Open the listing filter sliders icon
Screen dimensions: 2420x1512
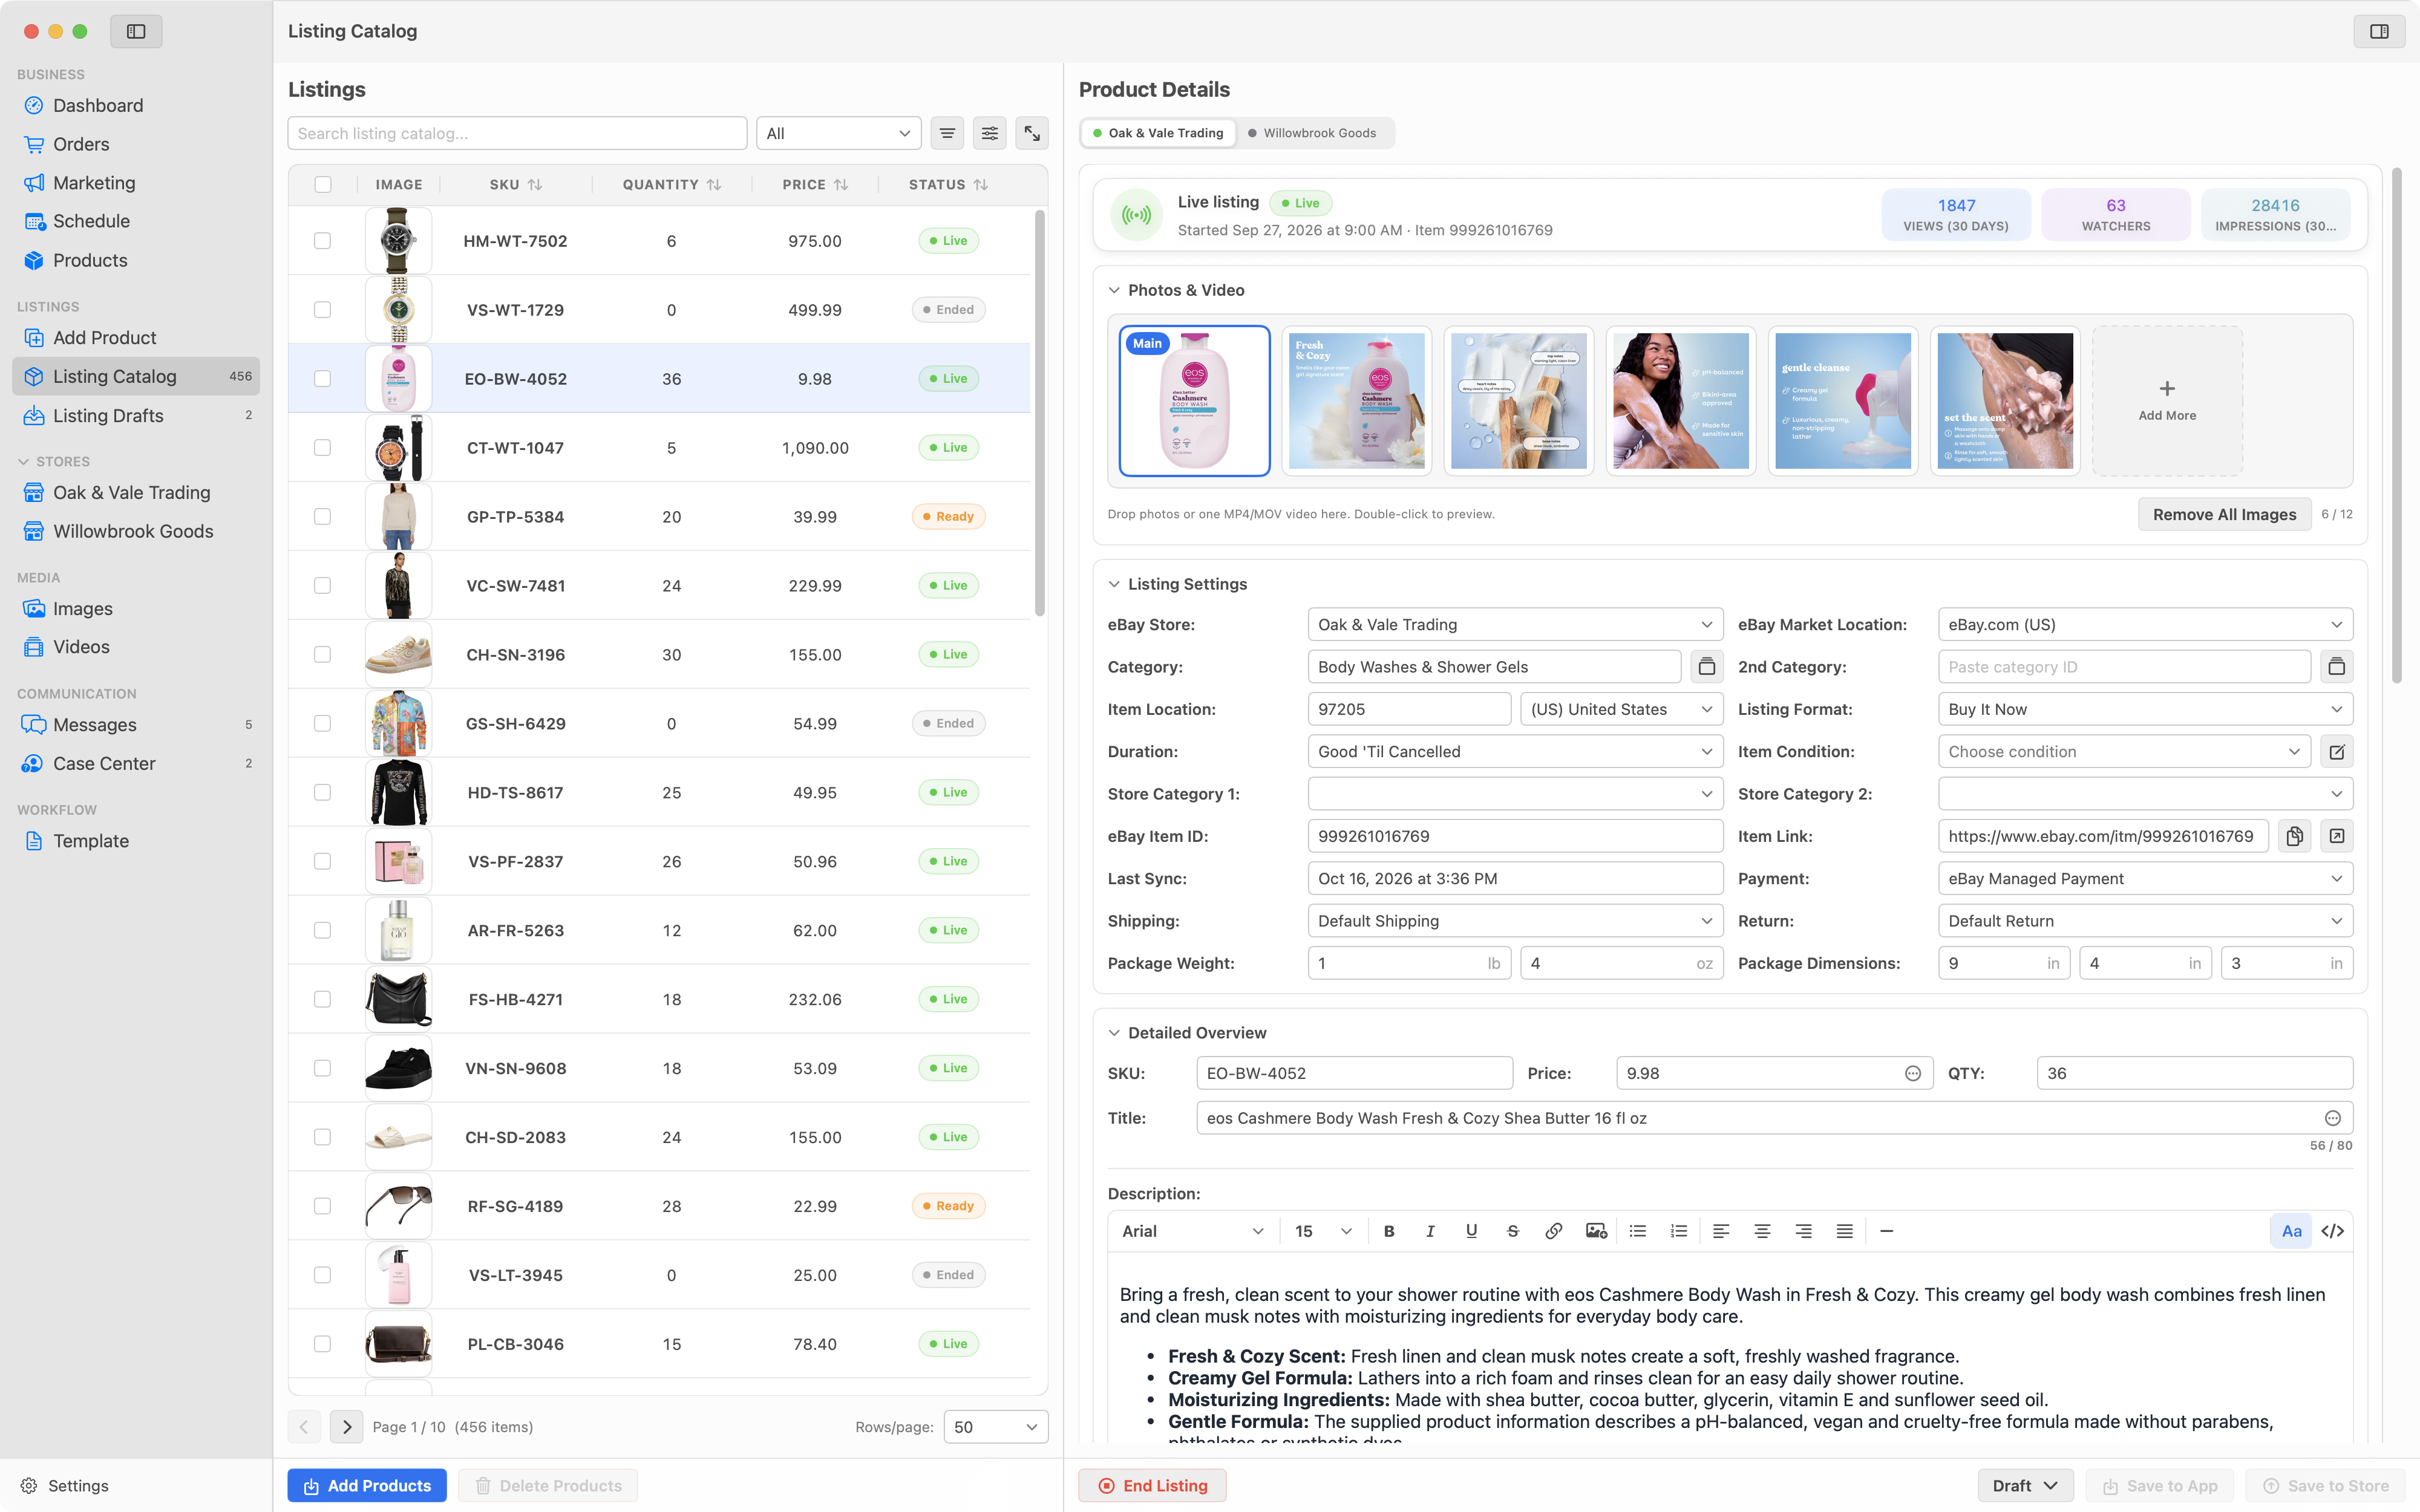pos(989,133)
